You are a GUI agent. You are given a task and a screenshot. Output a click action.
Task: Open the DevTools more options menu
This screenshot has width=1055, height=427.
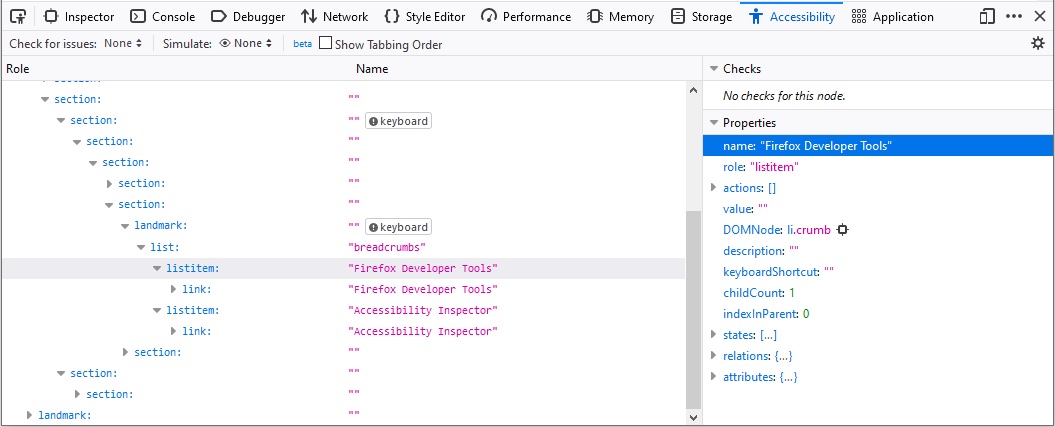1013,16
